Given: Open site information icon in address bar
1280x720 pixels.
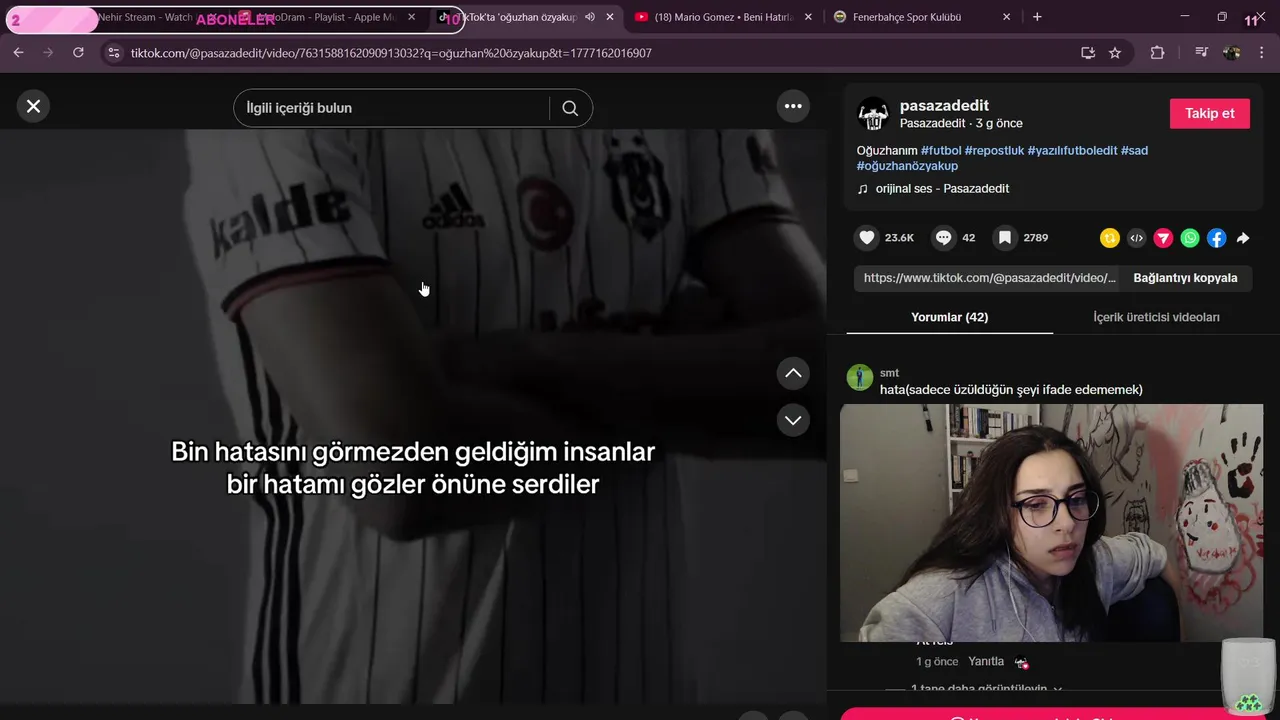Looking at the screenshot, I should tap(113, 53).
